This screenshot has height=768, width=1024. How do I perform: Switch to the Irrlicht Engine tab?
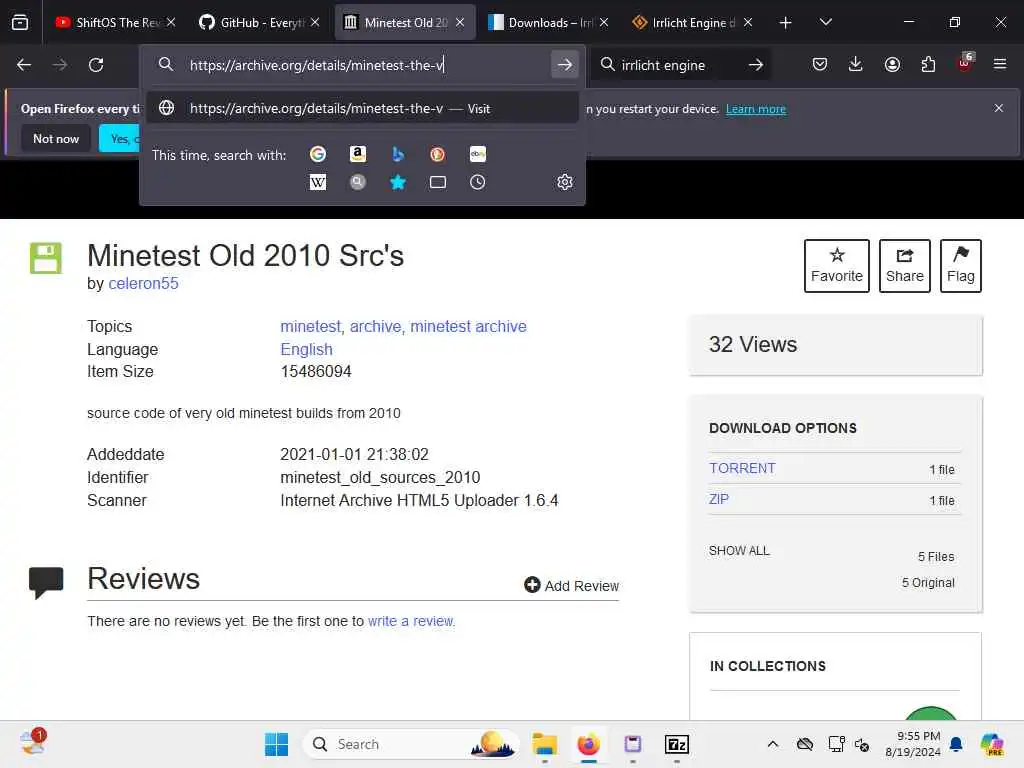pos(692,22)
